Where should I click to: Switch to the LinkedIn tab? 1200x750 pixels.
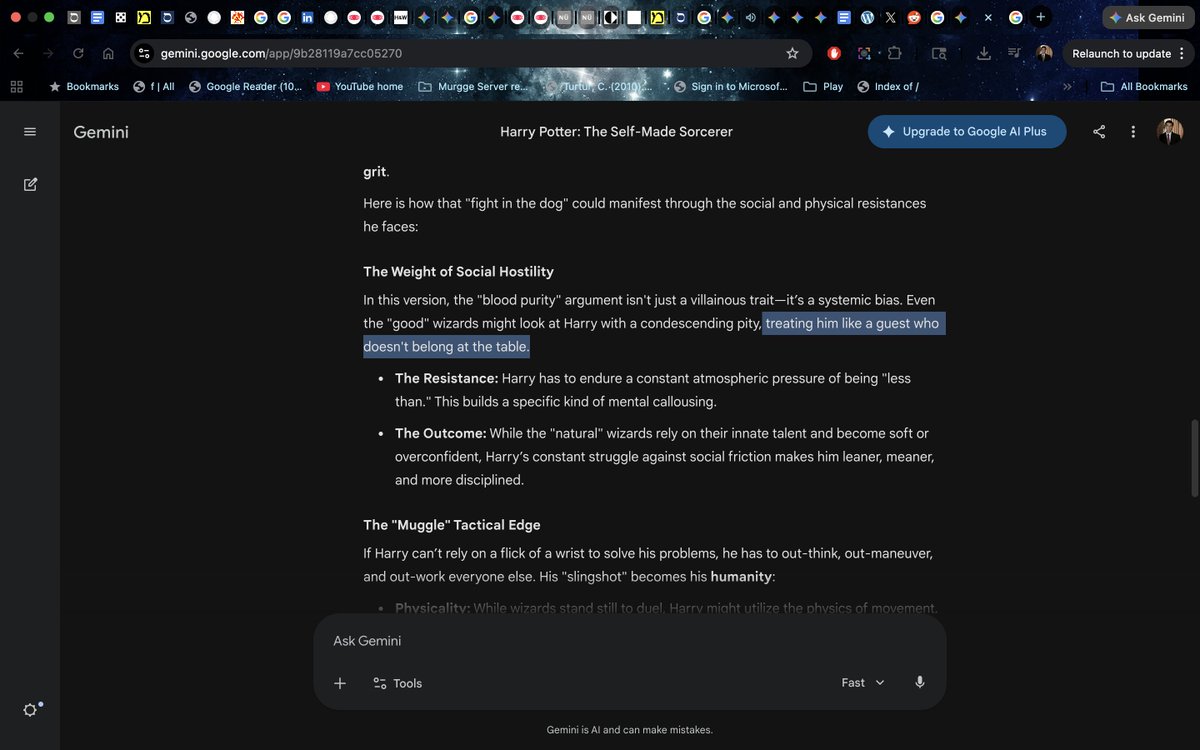coord(307,18)
